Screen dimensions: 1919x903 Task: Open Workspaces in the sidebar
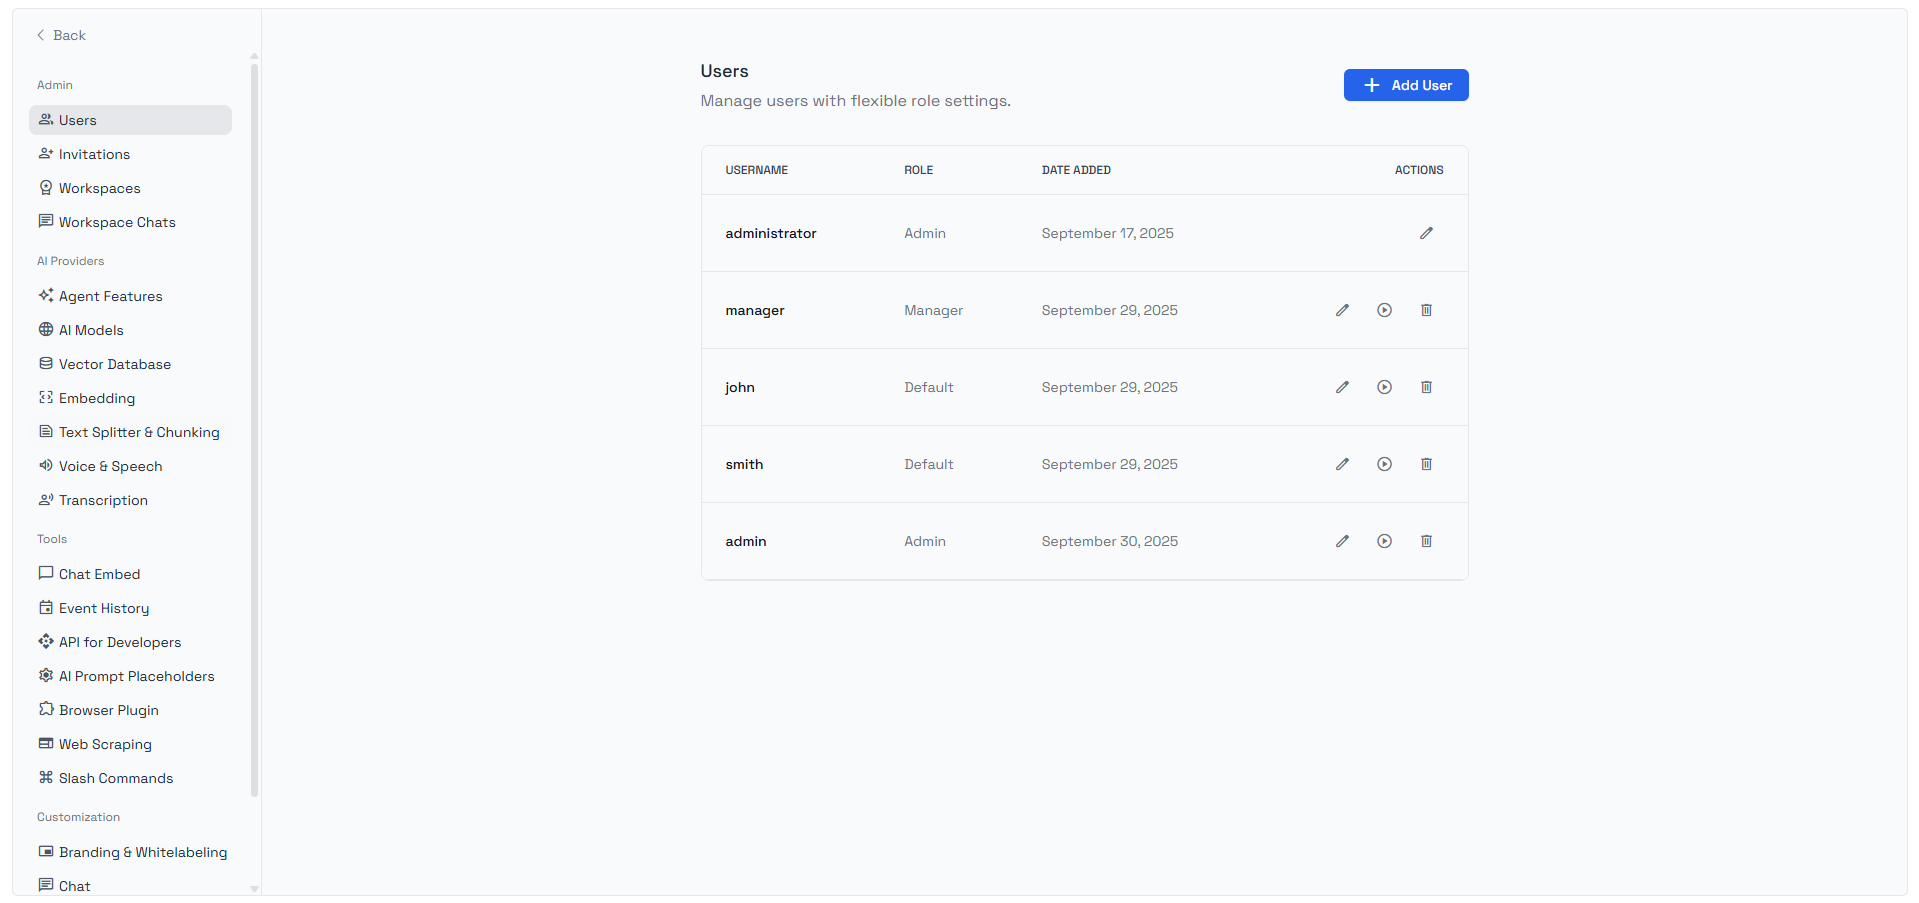pyautogui.click(x=99, y=188)
